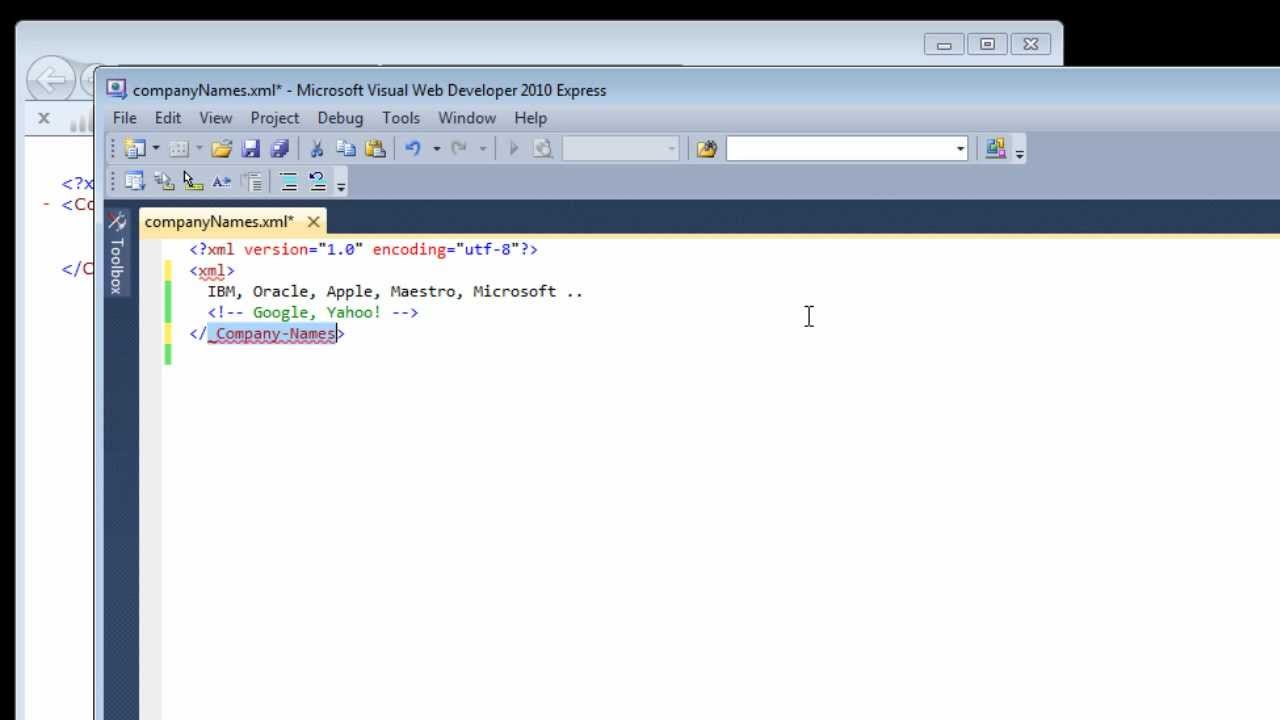Viewport: 1280px width, 720px height.
Task: Click the Add New Item toolbar icon
Action: (x=179, y=149)
